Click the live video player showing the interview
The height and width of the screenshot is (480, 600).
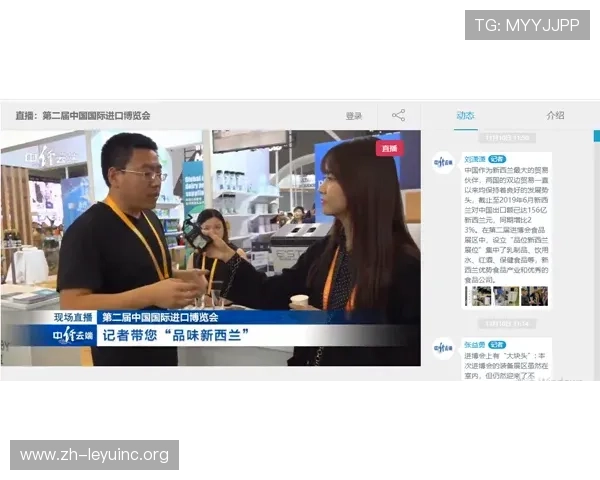tap(211, 248)
